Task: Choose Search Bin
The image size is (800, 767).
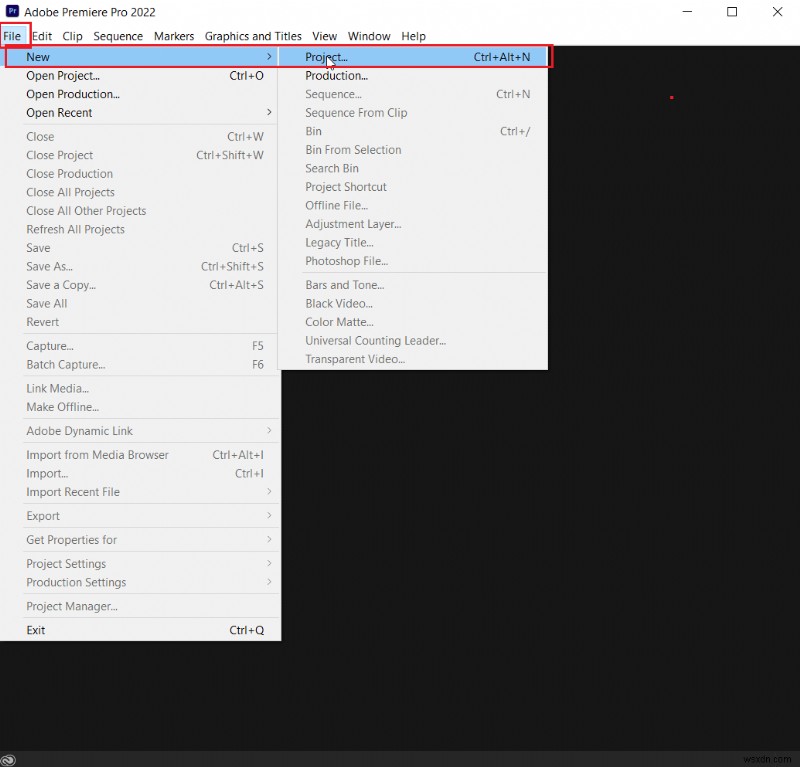Action: point(413,168)
